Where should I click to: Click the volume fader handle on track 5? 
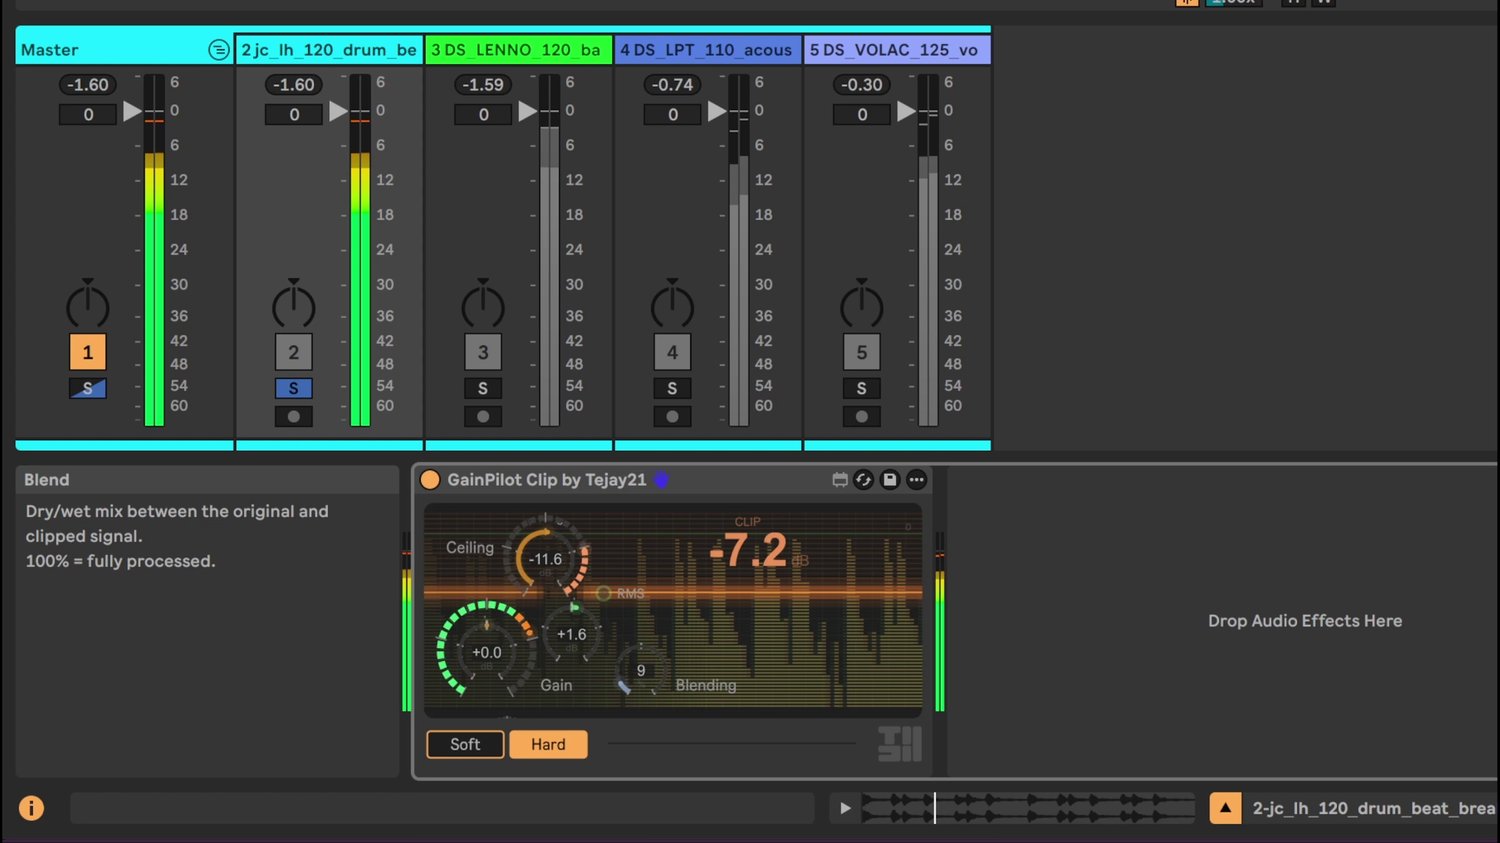906,112
